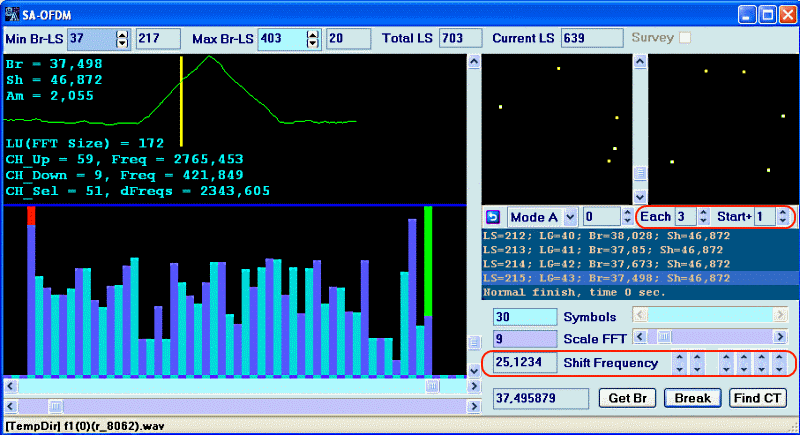Open the Mode A dropdown
This screenshot has width=800, height=435.
tap(570, 216)
